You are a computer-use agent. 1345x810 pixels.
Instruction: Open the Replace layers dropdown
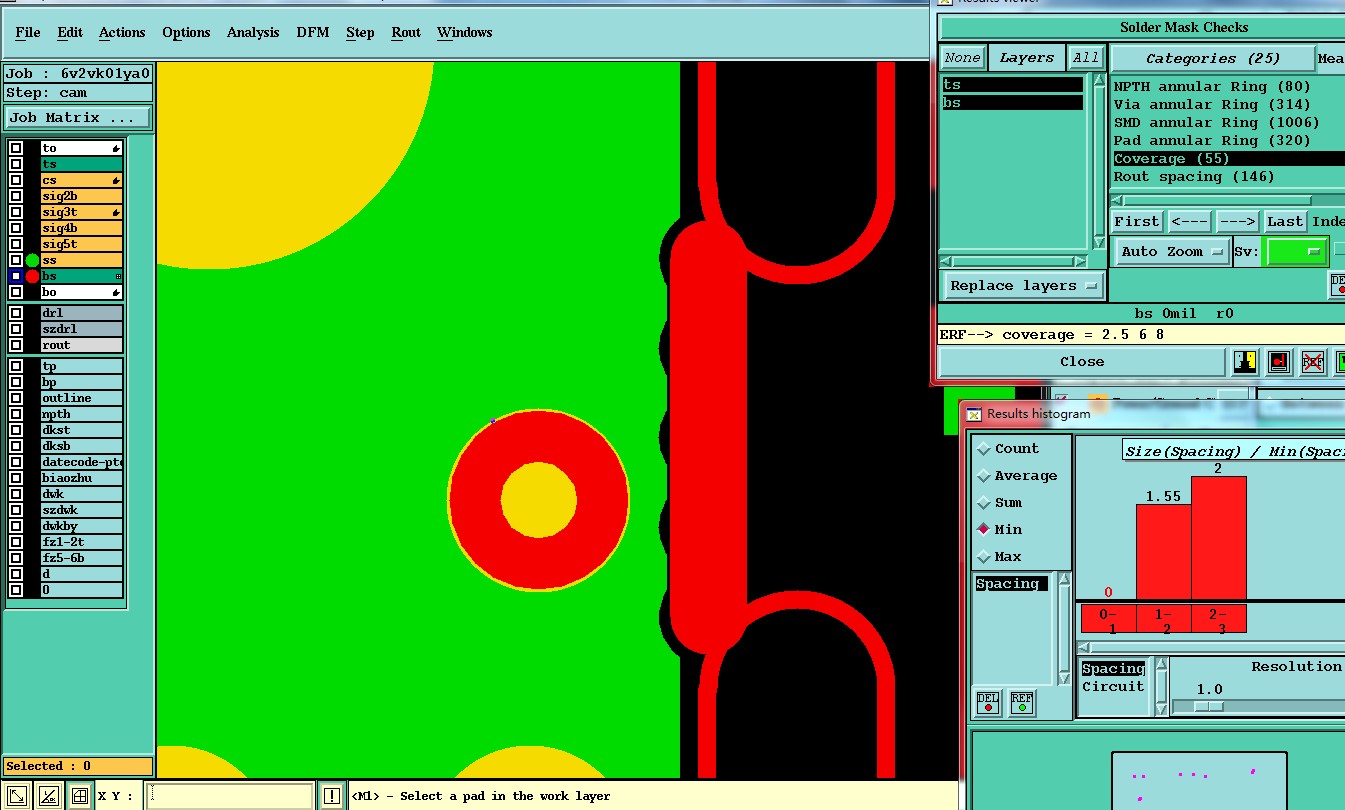click(1023, 286)
